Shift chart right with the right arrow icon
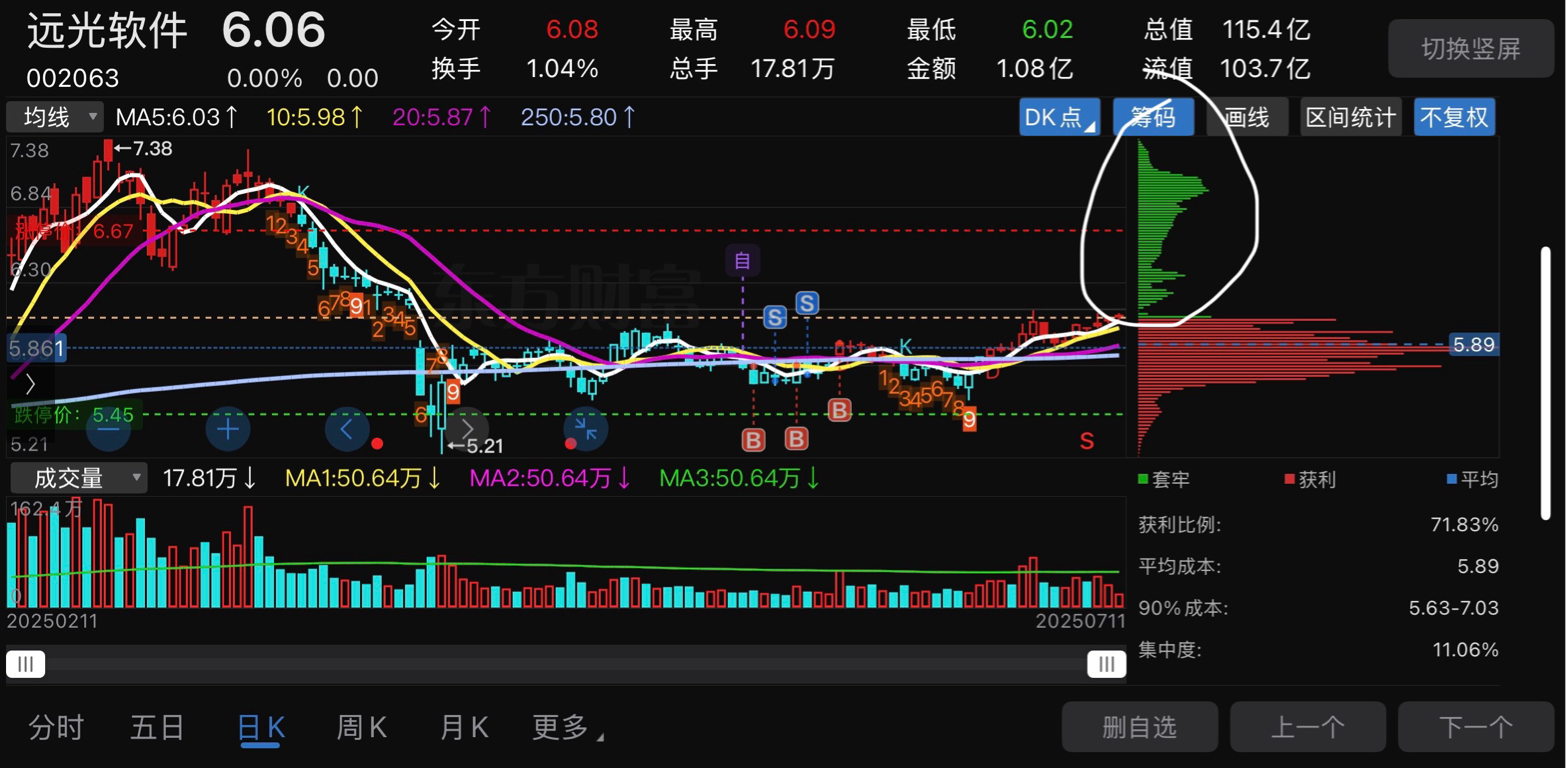 466,430
